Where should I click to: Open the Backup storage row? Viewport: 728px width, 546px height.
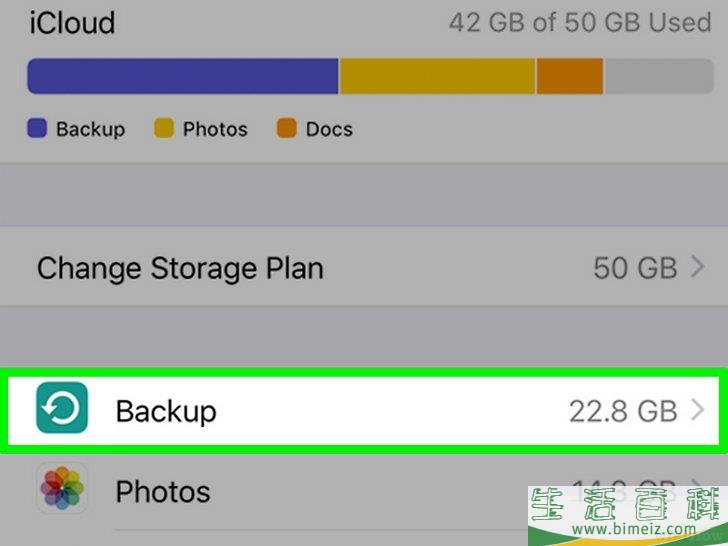point(364,410)
